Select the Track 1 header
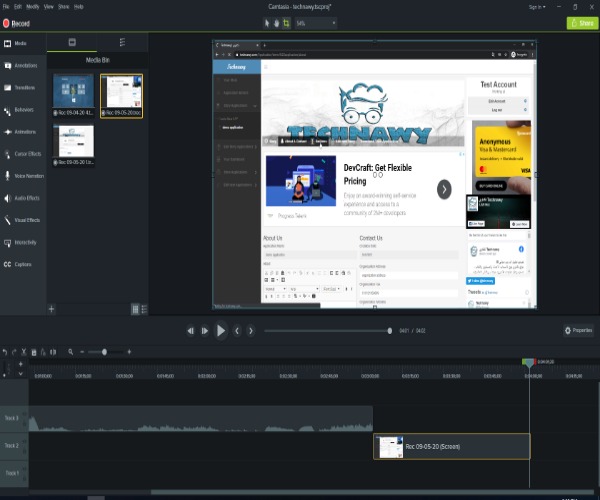The height and width of the screenshot is (500, 600). (x=14, y=473)
